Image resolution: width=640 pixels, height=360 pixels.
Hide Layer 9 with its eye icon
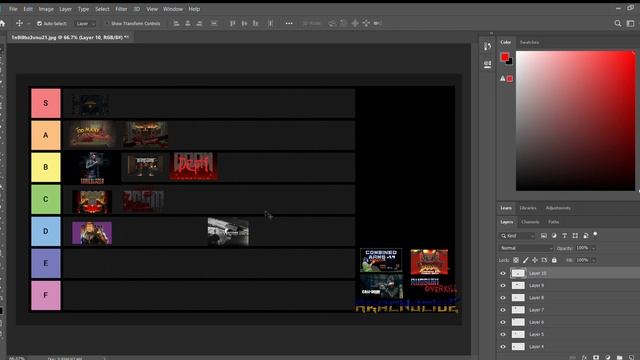(x=503, y=285)
